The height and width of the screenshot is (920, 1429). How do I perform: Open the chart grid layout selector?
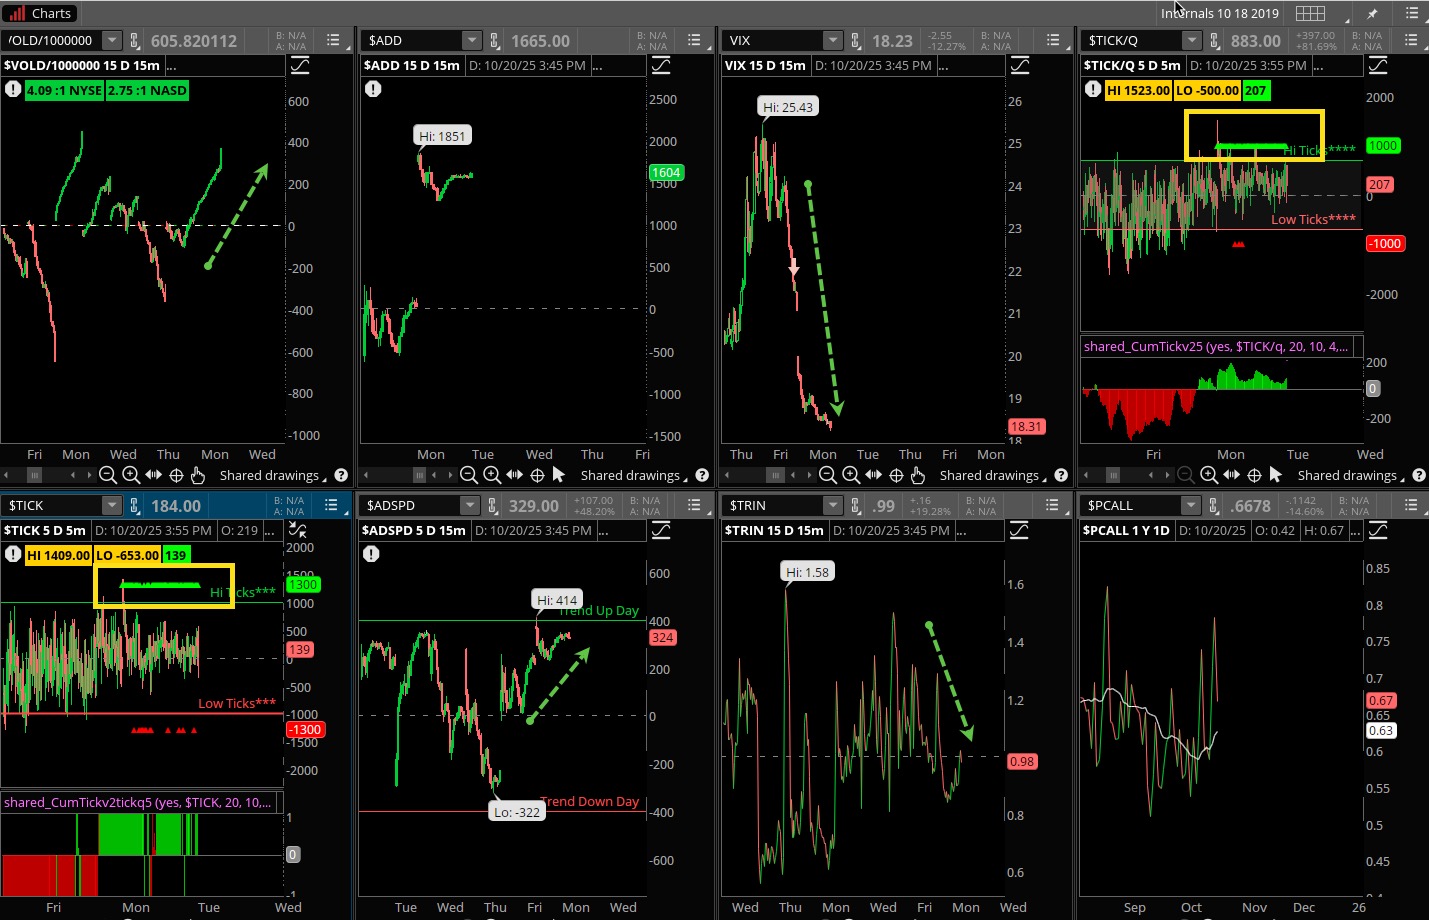pyautogui.click(x=1310, y=13)
